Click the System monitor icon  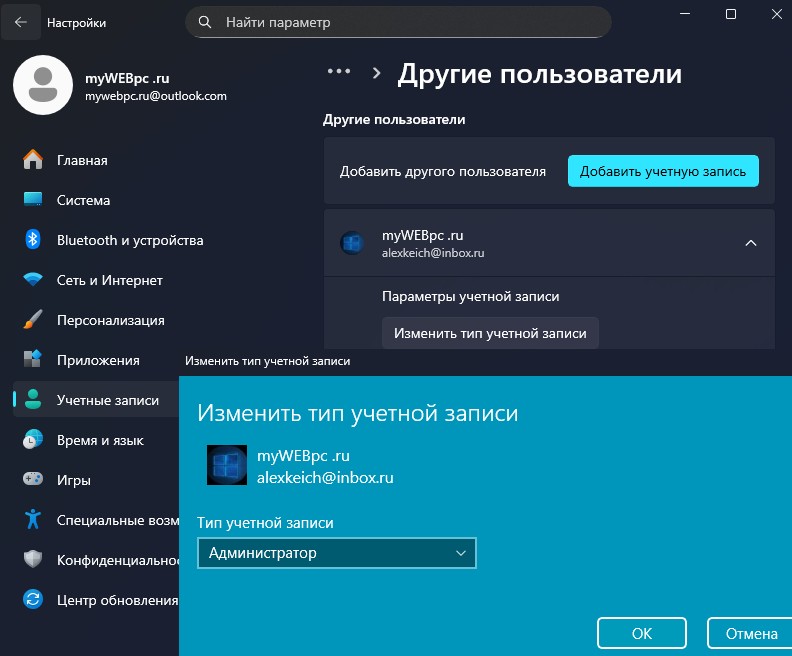pyautogui.click(x=33, y=199)
